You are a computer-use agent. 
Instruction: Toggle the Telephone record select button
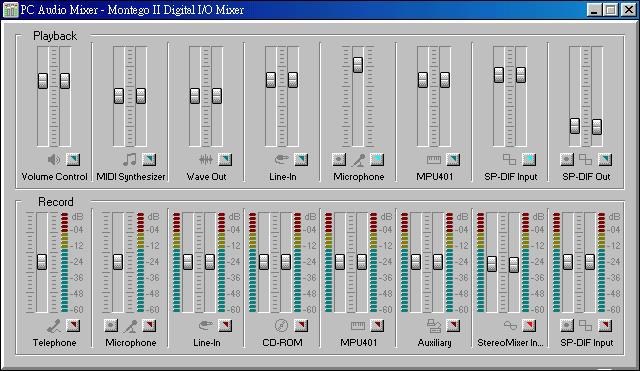click(73, 326)
